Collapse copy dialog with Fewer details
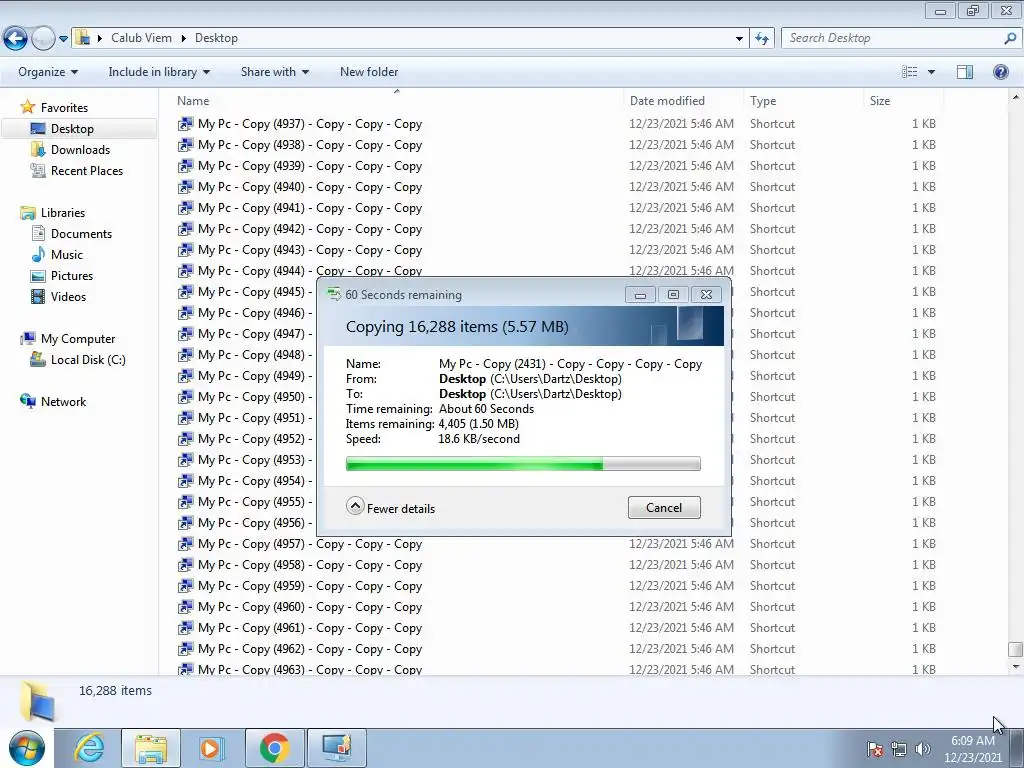Image resolution: width=1024 pixels, height=768 pixels. (x=391, y=507)
